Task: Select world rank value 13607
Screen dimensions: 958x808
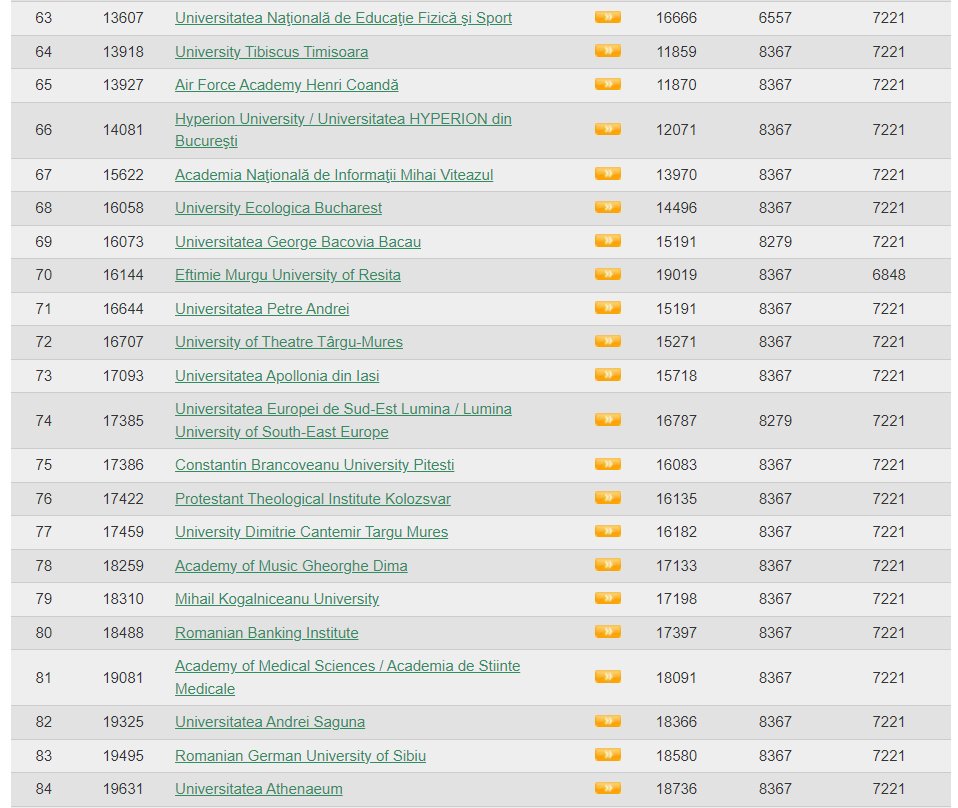Action: click(x=123, y=18)
